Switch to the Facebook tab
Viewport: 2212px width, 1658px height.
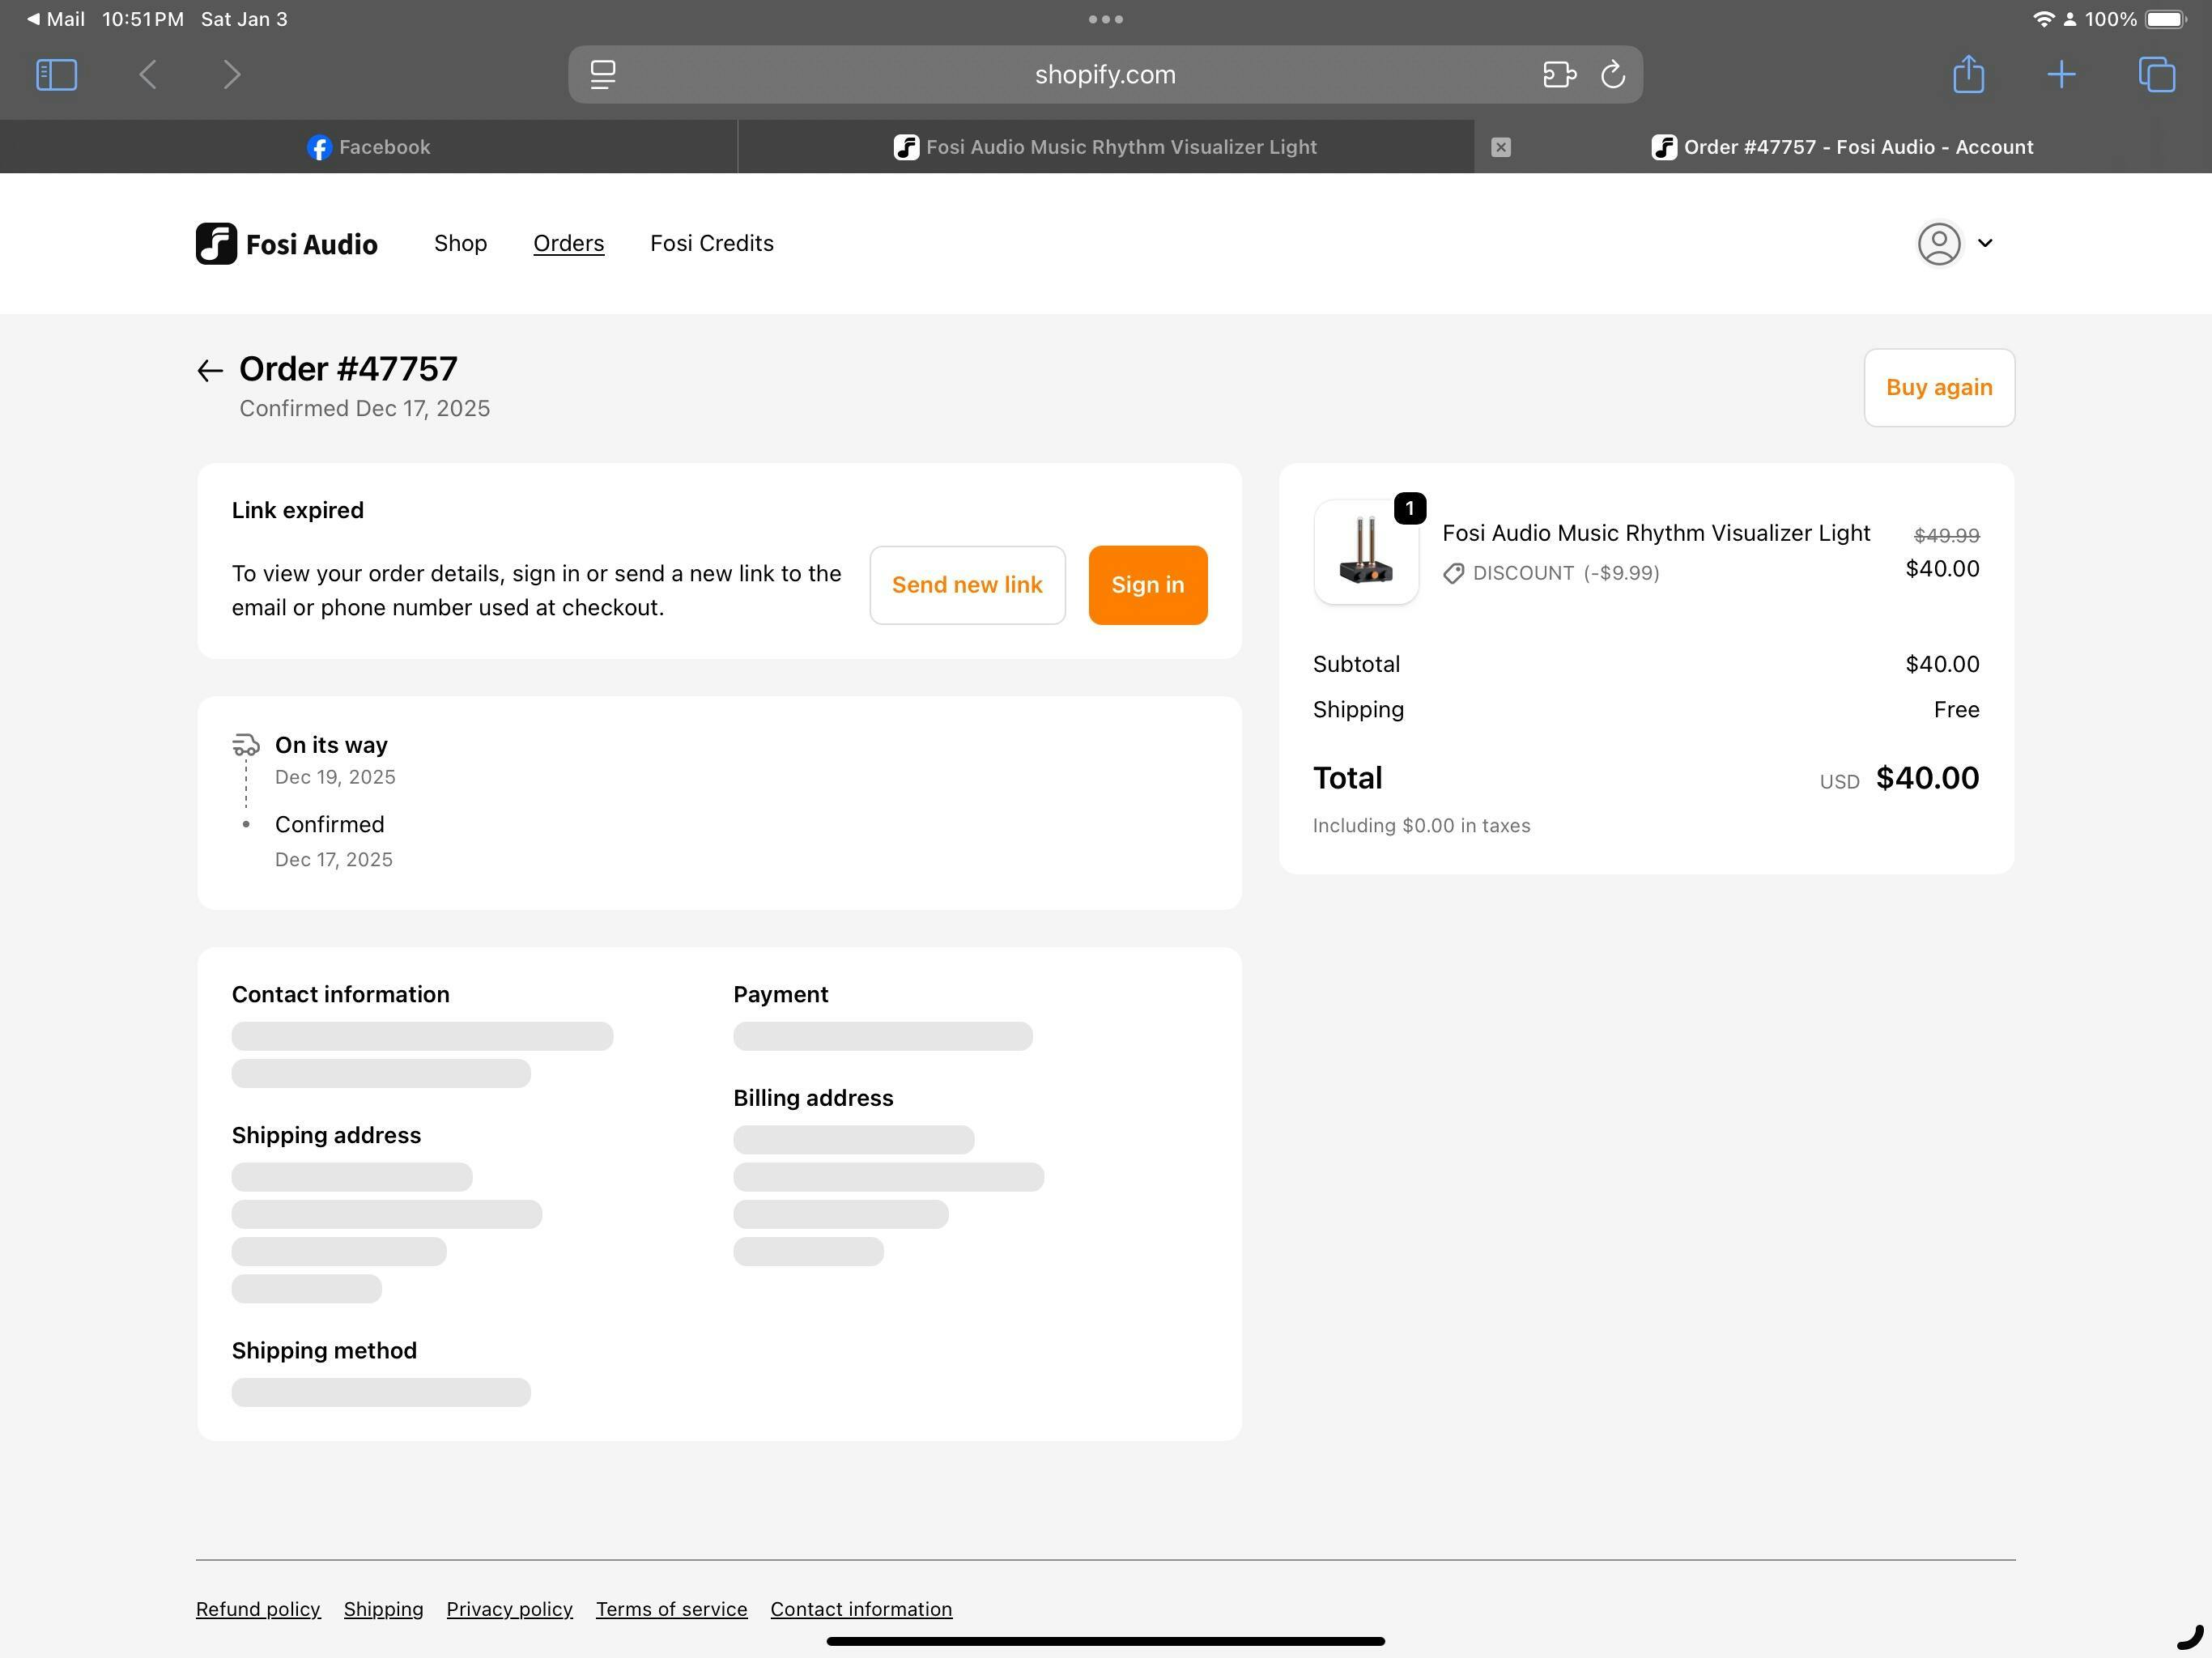[x=368, y=147]
